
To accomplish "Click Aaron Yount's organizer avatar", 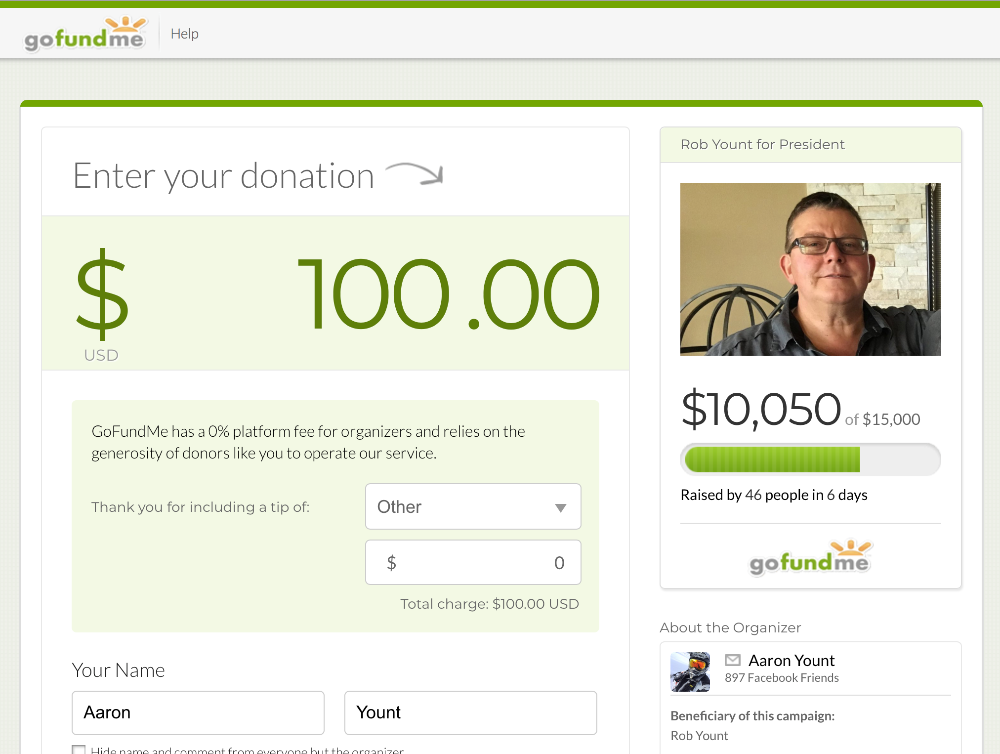I will [x=690, y=672].
